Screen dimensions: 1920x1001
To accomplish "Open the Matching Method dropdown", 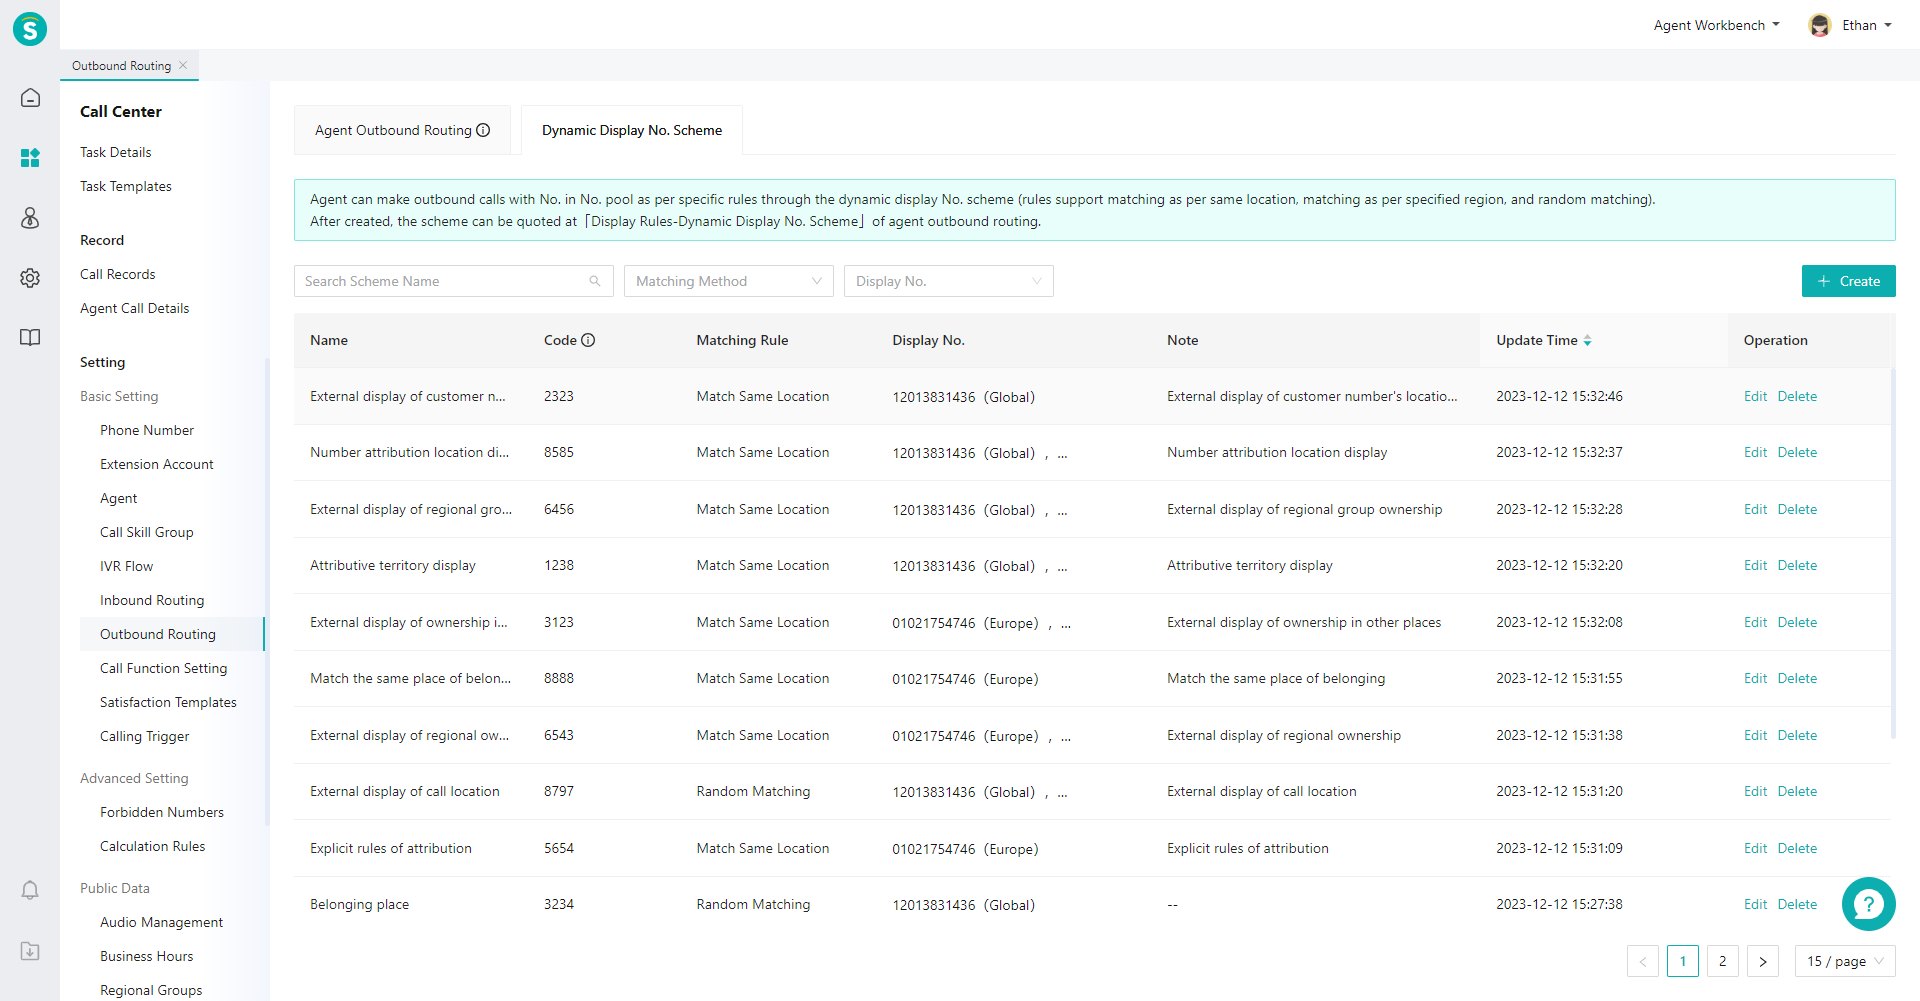I will (x=729, y=281).
